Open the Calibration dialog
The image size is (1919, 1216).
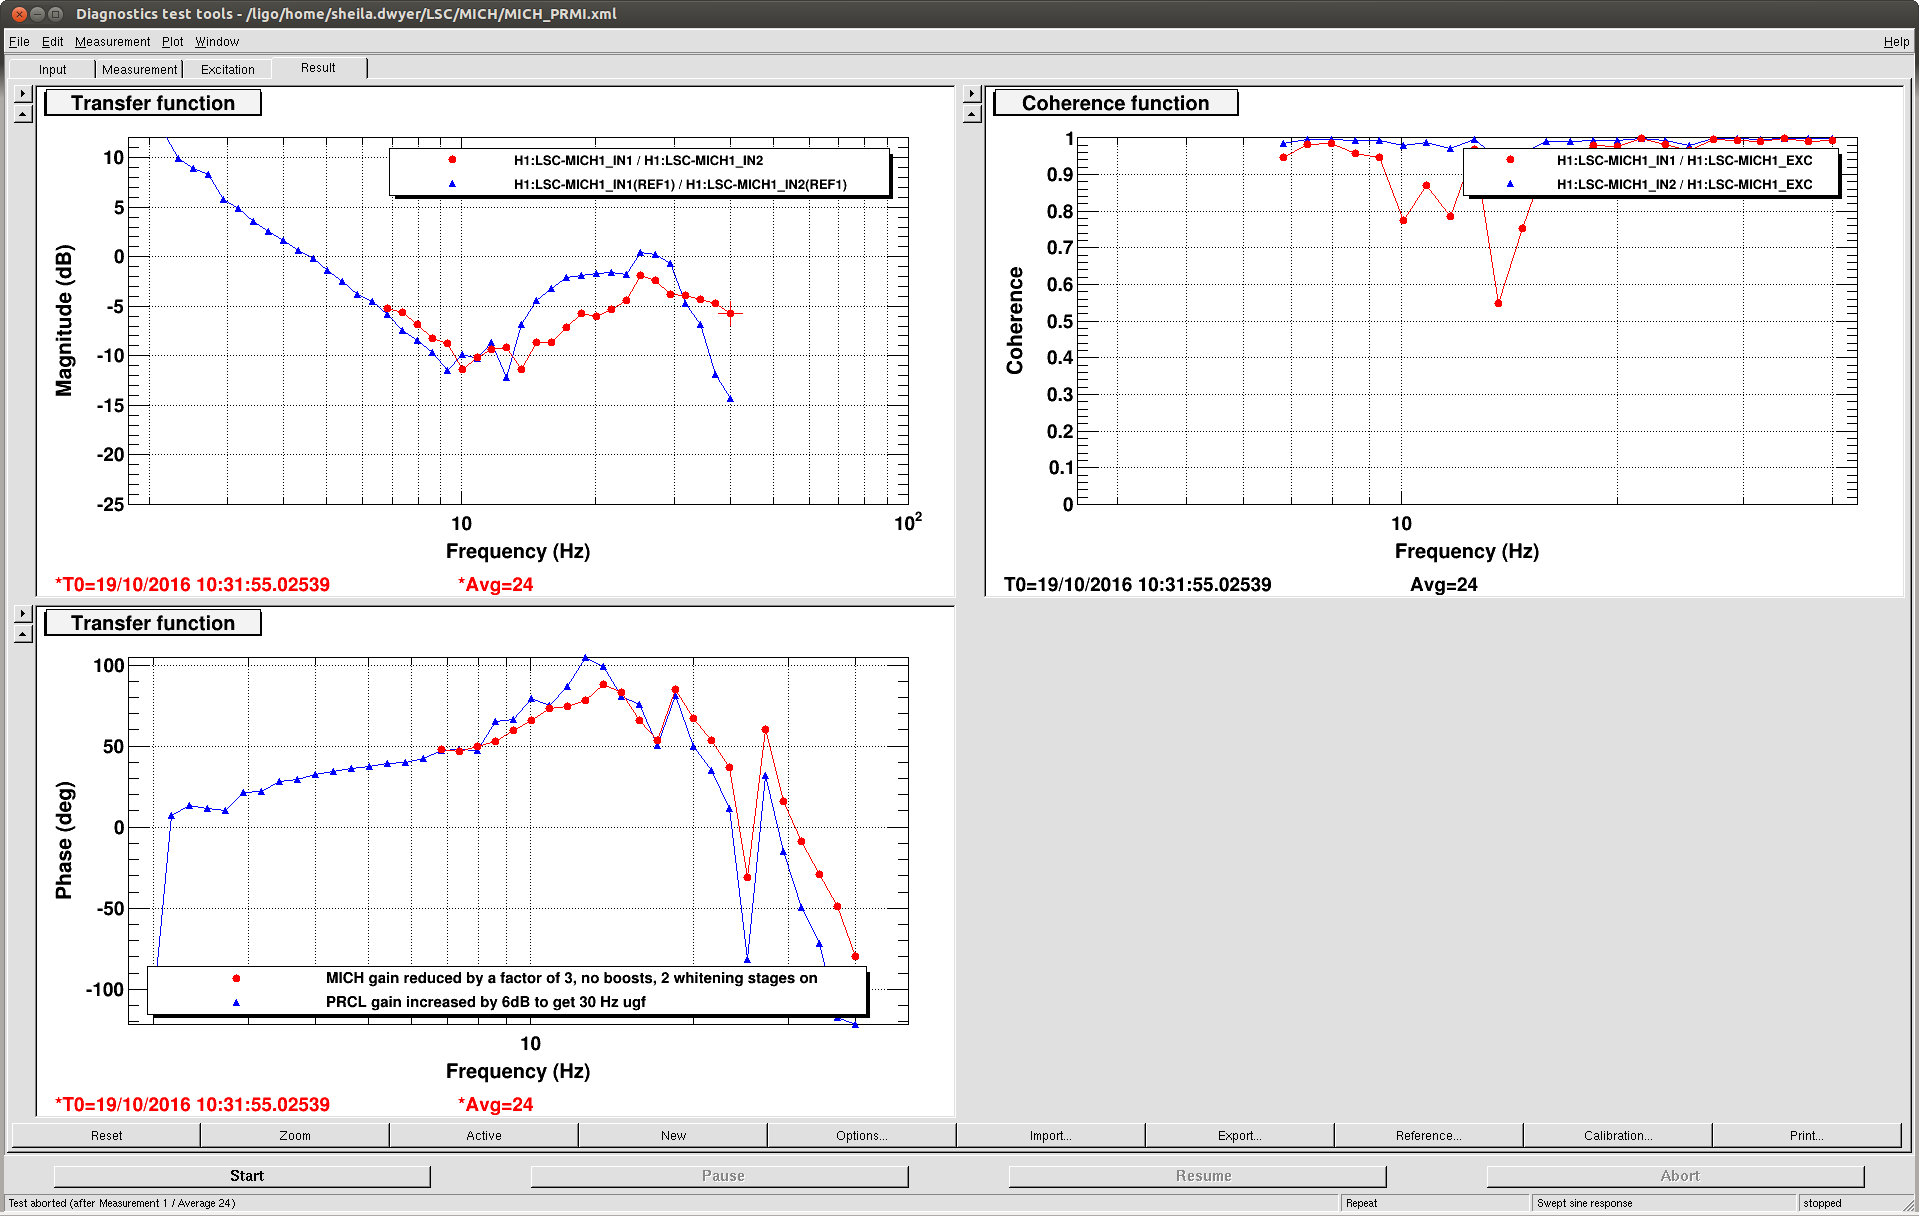coord(1618,1135)
